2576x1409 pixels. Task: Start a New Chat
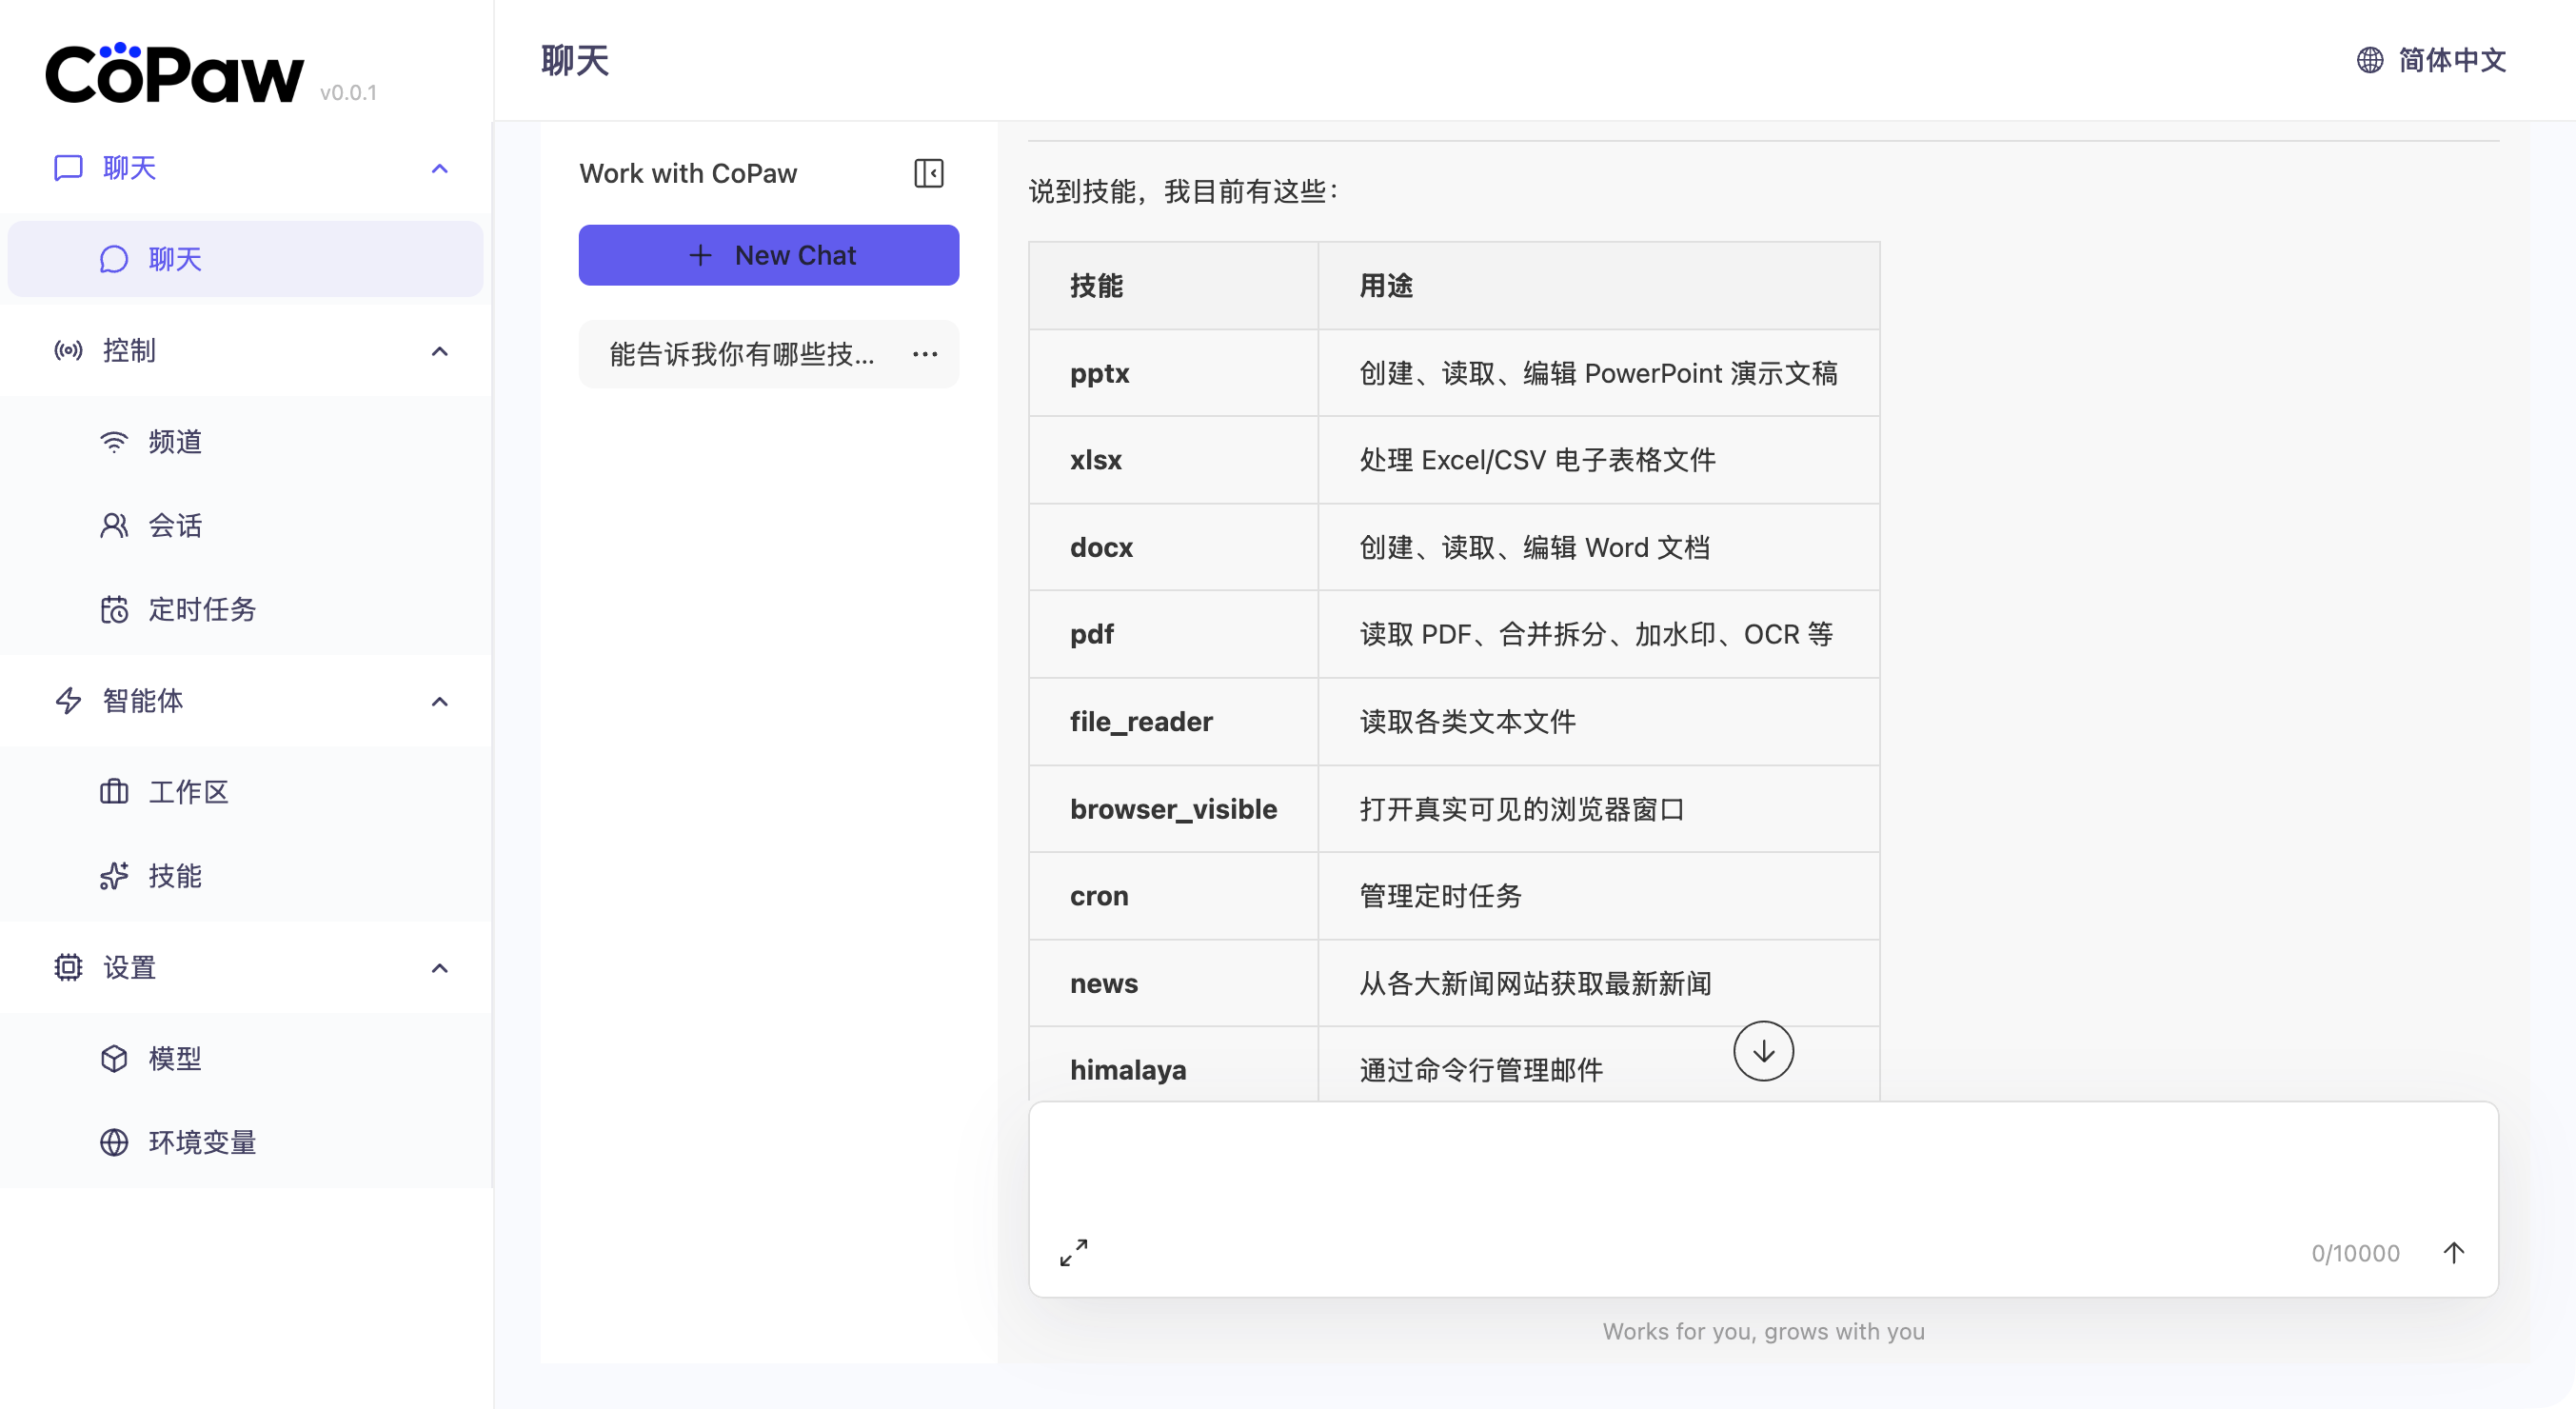(x=768, y=255)
